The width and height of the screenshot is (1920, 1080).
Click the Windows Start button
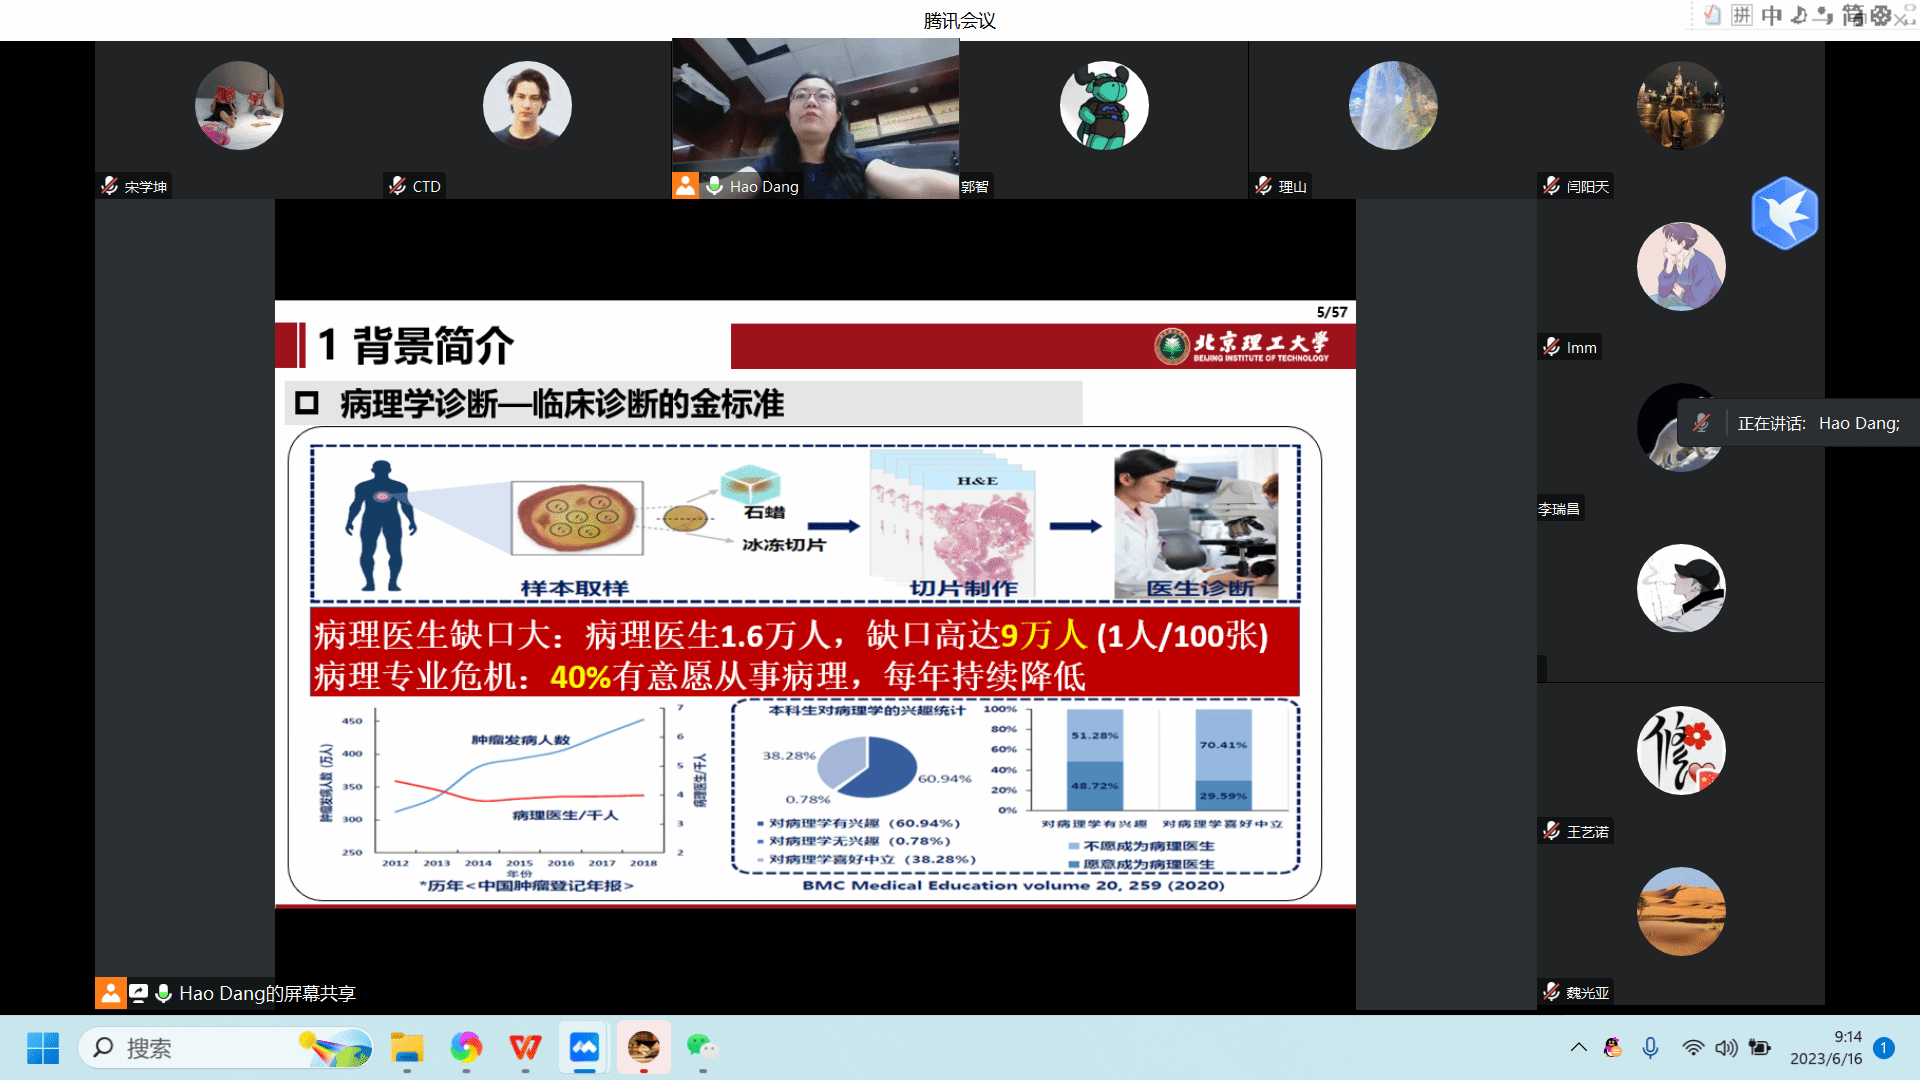pos(43,1047)
